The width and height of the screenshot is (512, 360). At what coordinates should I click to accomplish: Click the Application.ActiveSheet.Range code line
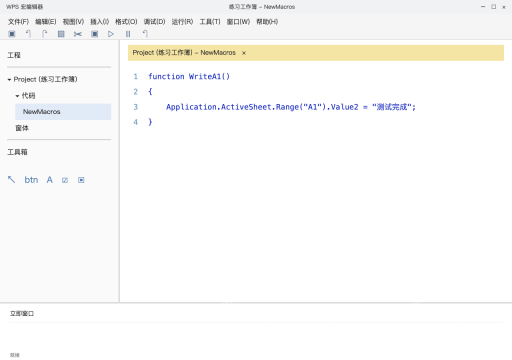(x=291, y=107)
